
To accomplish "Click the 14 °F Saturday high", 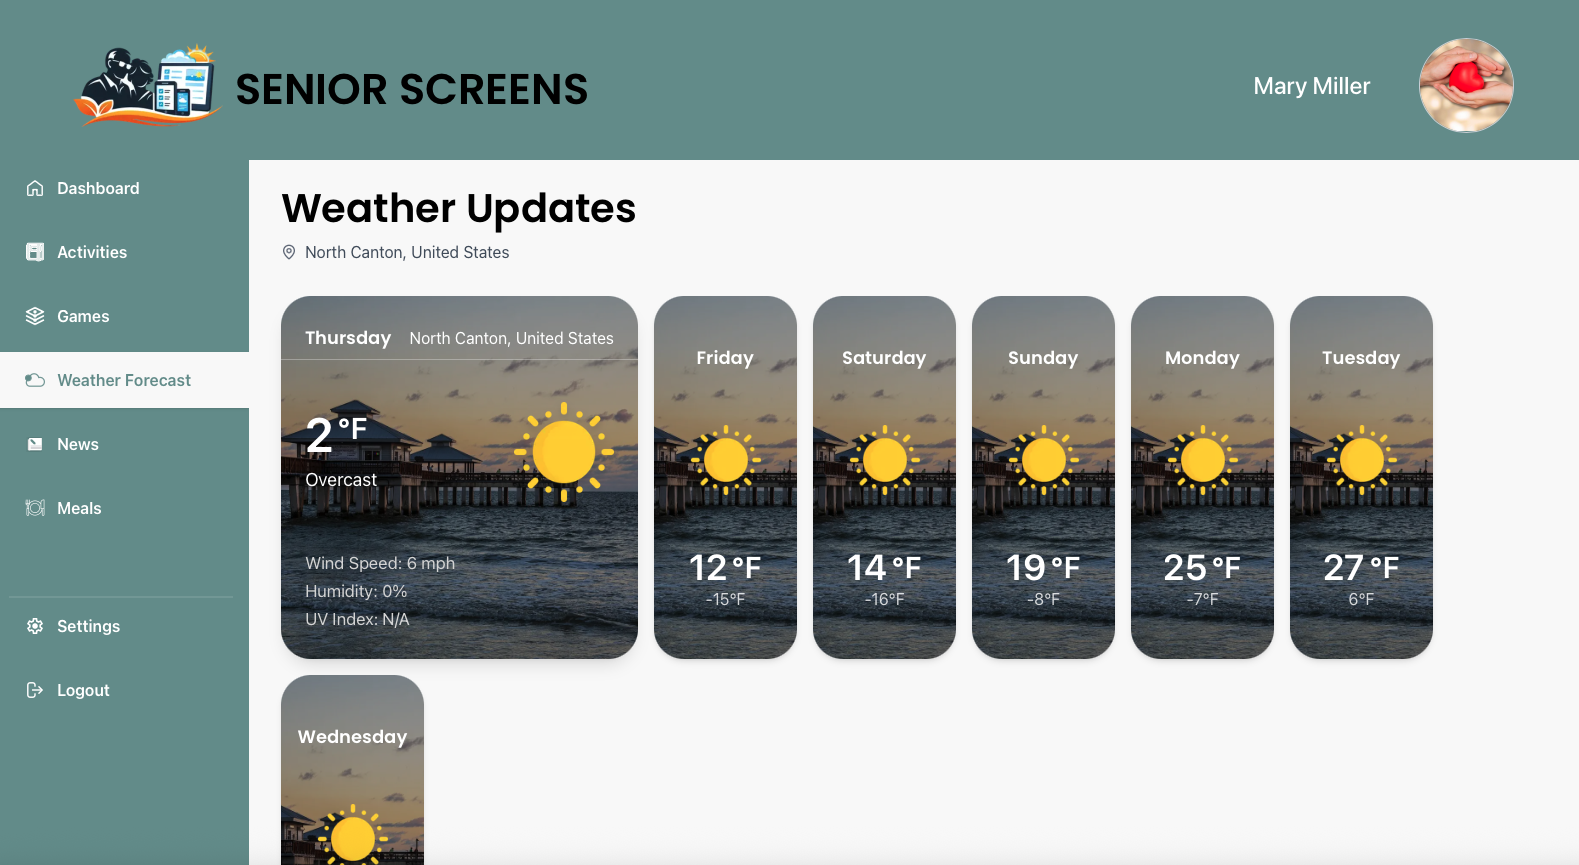I will point(884,568).
